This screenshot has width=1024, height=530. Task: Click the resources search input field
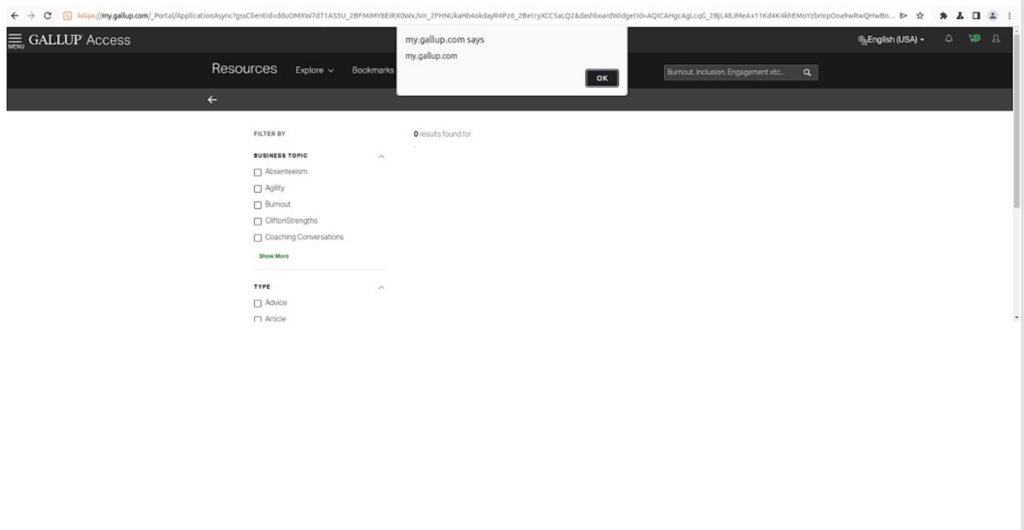pos(728,72)
